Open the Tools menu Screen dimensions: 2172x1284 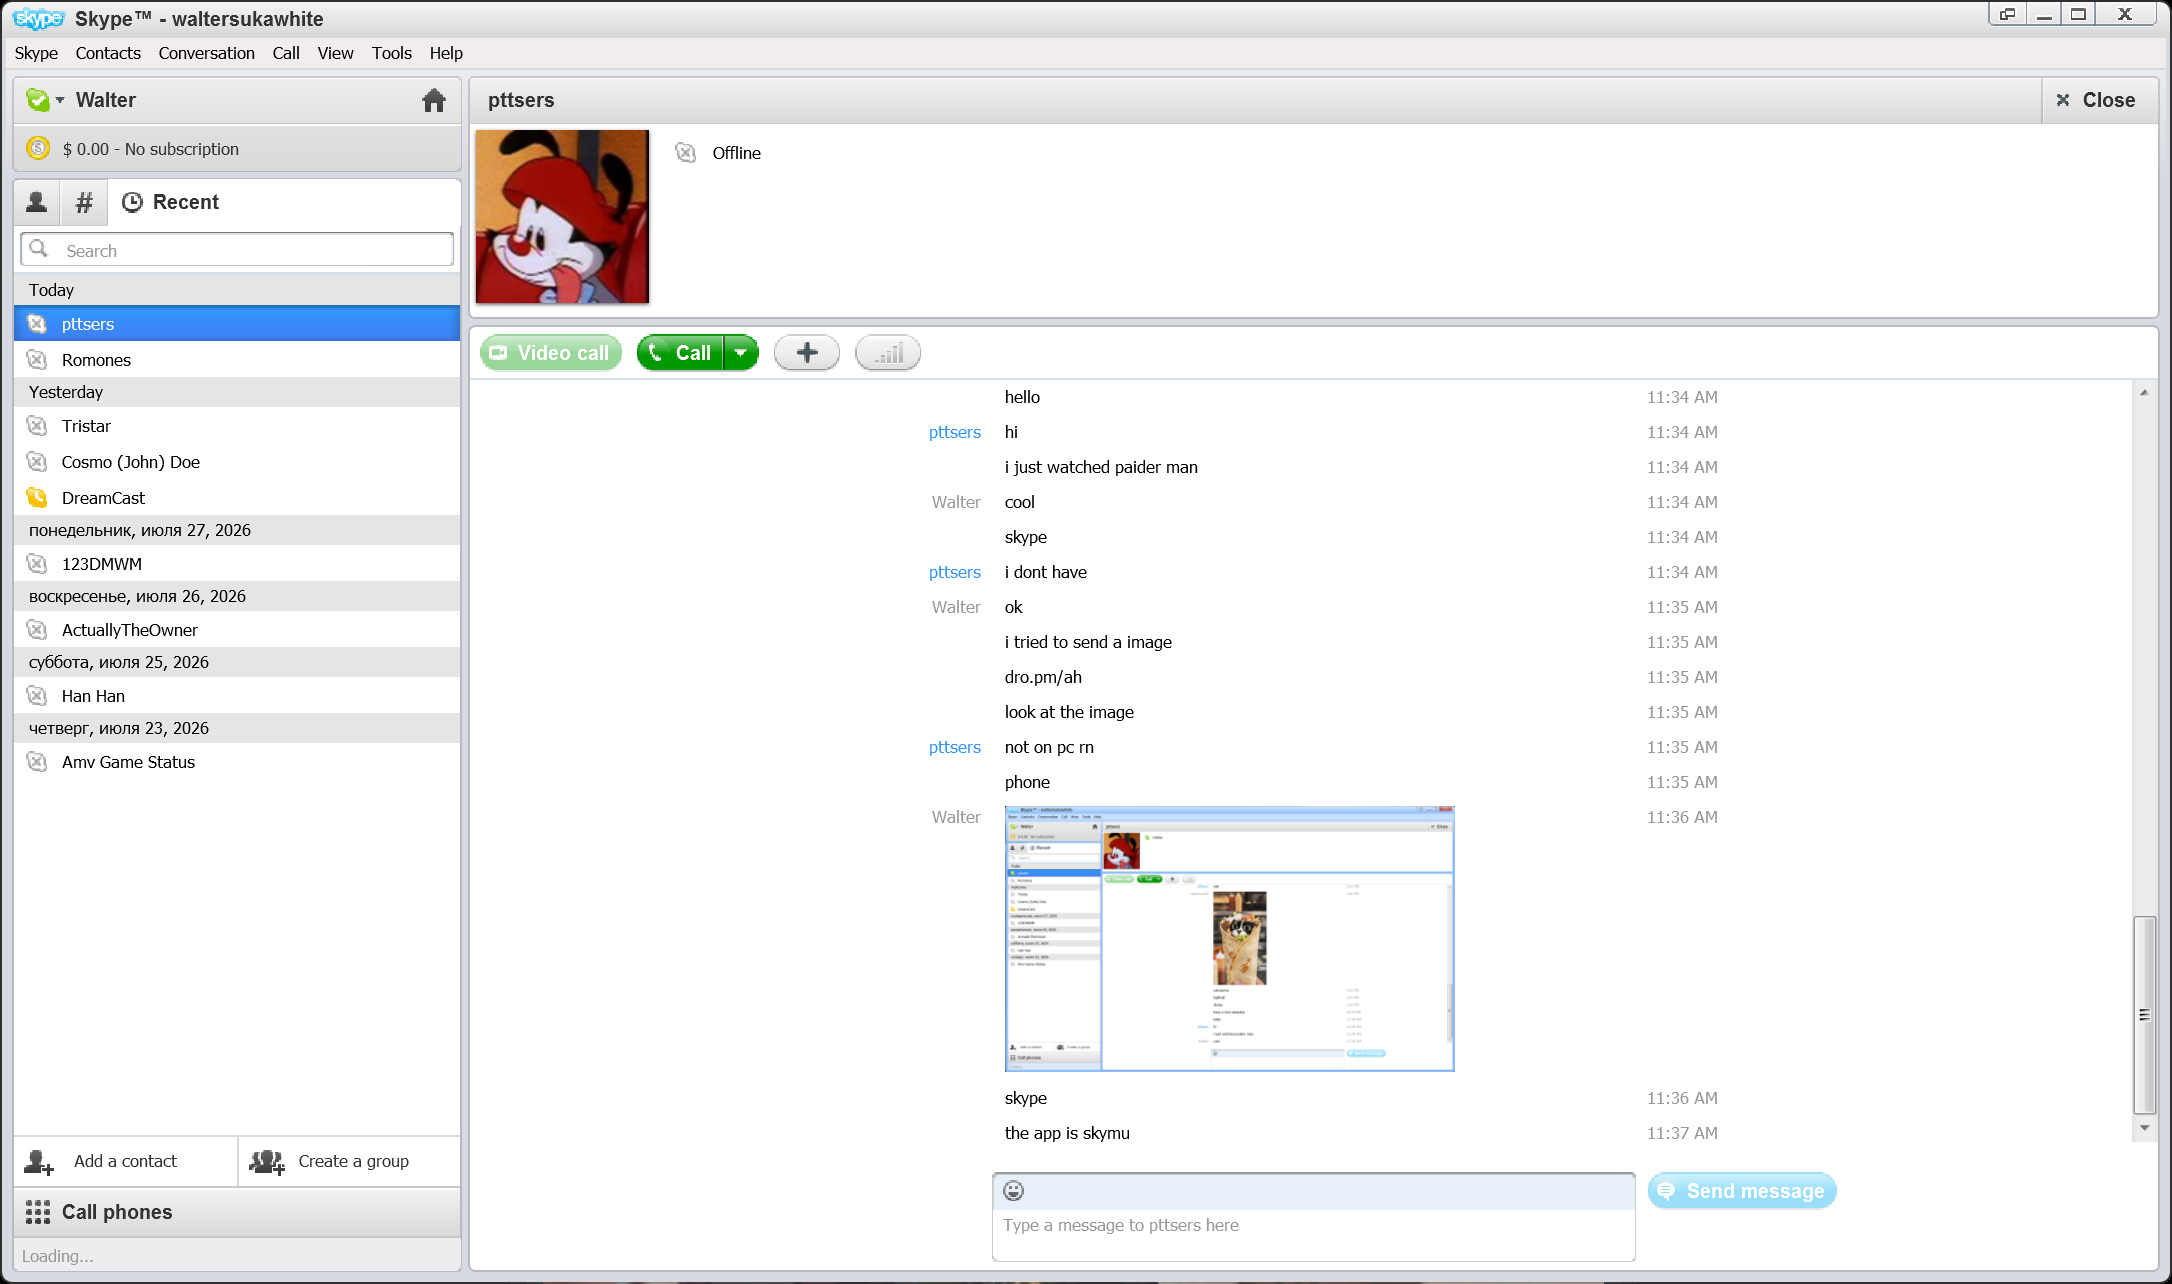click(392, 53)
